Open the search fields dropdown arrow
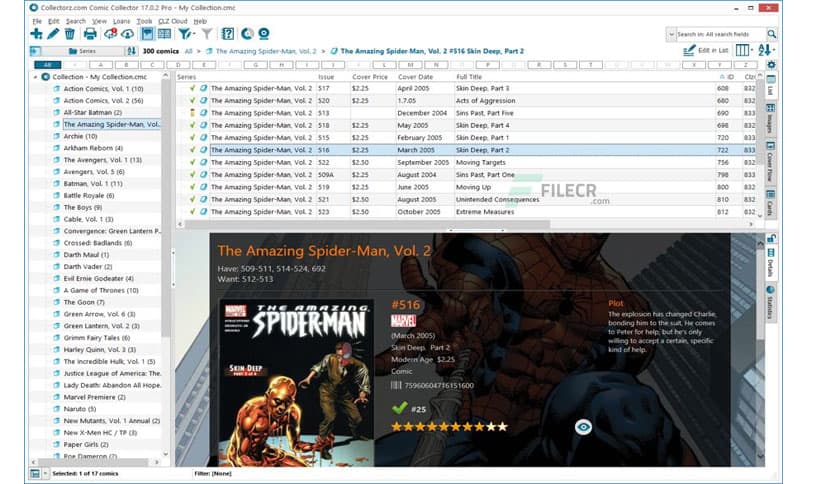This screenshot has height=484, width=836. [671, 34]
